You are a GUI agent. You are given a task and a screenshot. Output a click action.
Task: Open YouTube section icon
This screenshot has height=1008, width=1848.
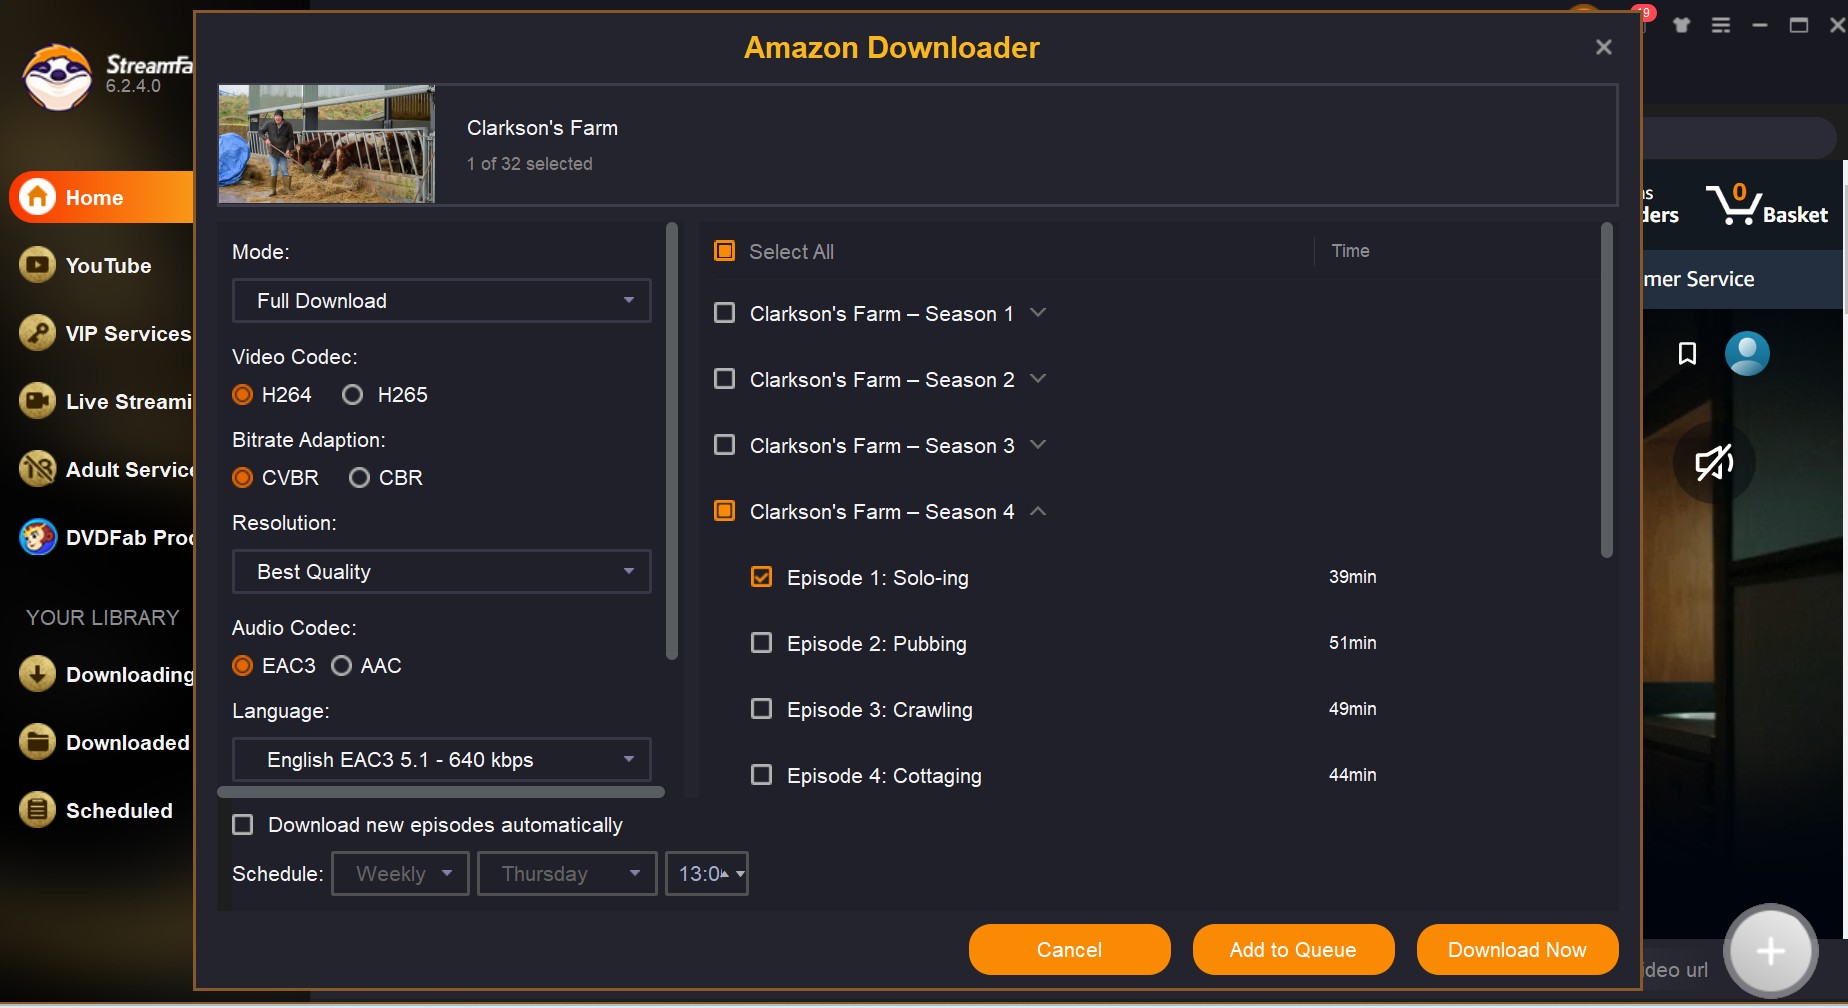(37, 265)
